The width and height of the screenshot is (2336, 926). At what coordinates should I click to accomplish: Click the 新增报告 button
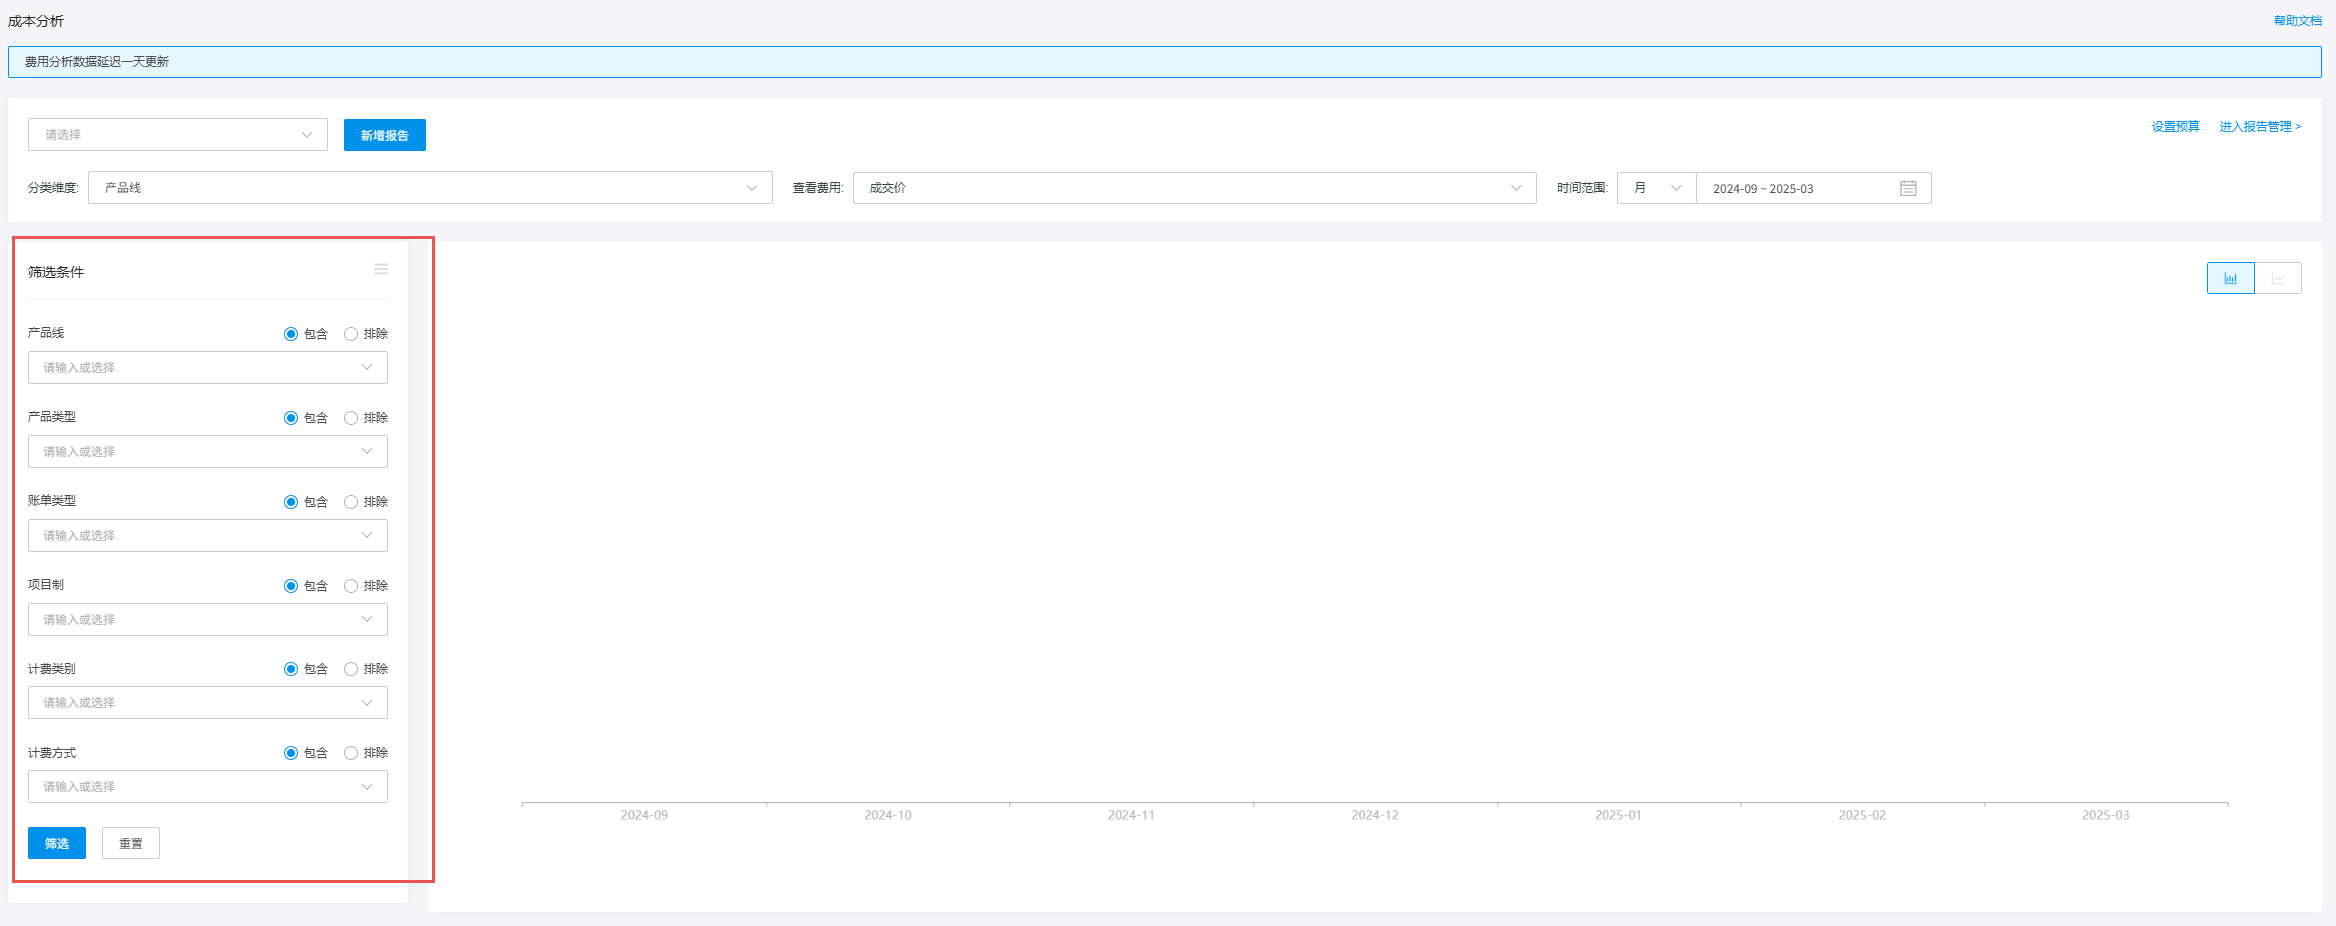tap(385, 135)
